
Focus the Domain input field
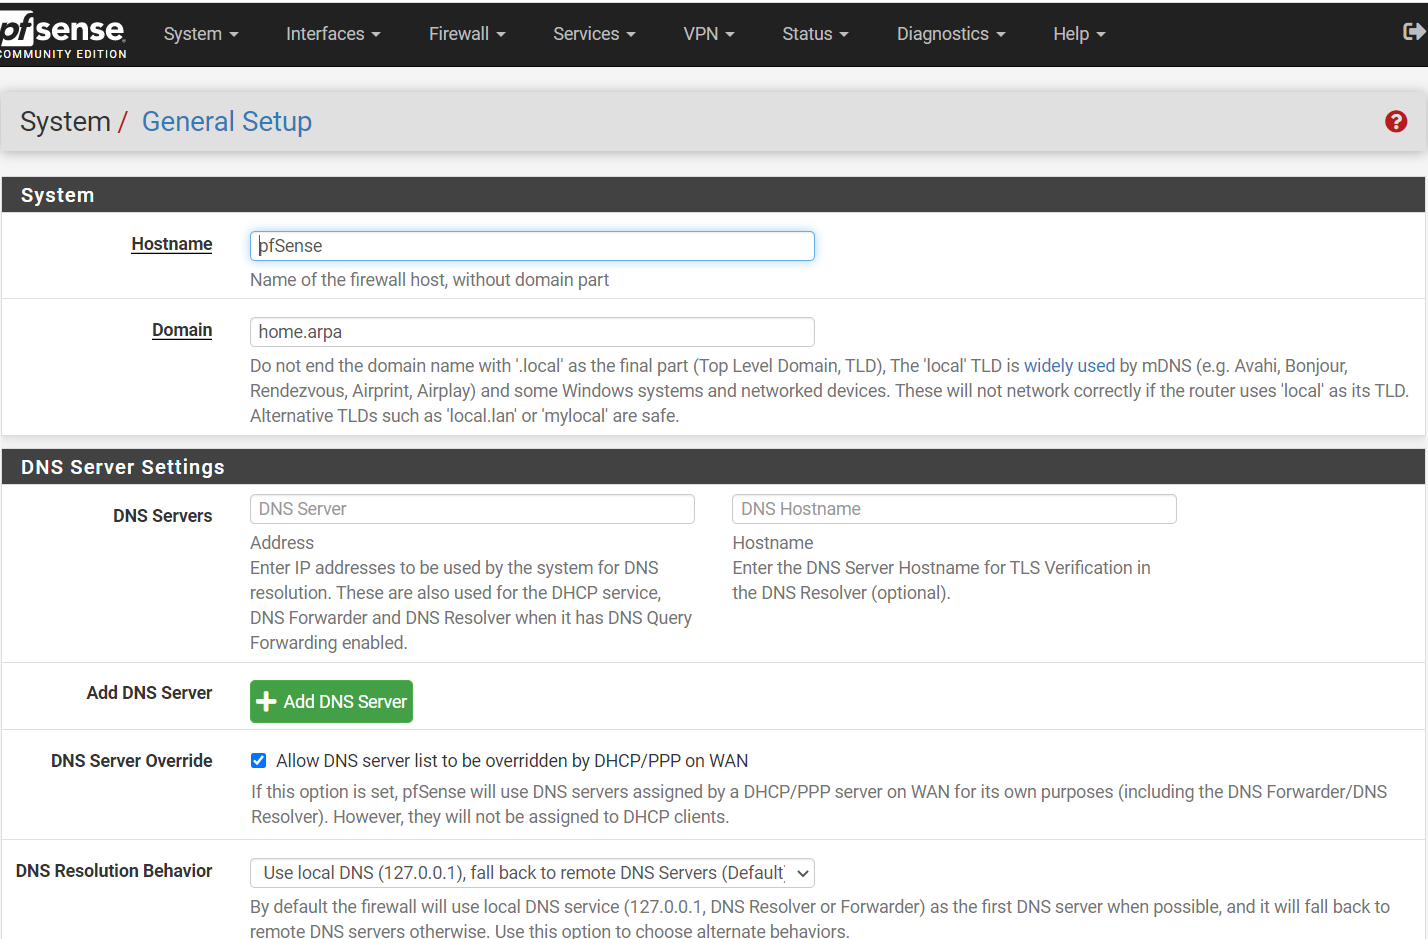pyautogui.click(x=532, y=332)
